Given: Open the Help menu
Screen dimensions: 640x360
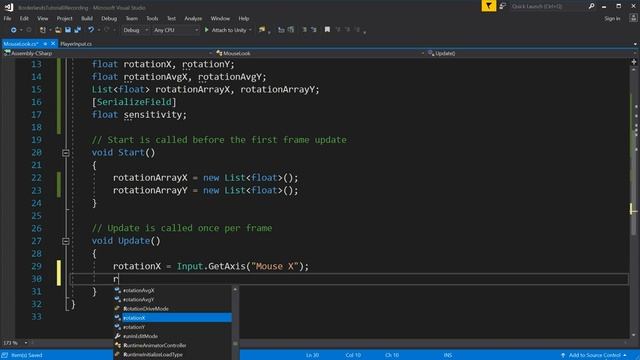Looking at the screenshot, I should click(244, 18).
